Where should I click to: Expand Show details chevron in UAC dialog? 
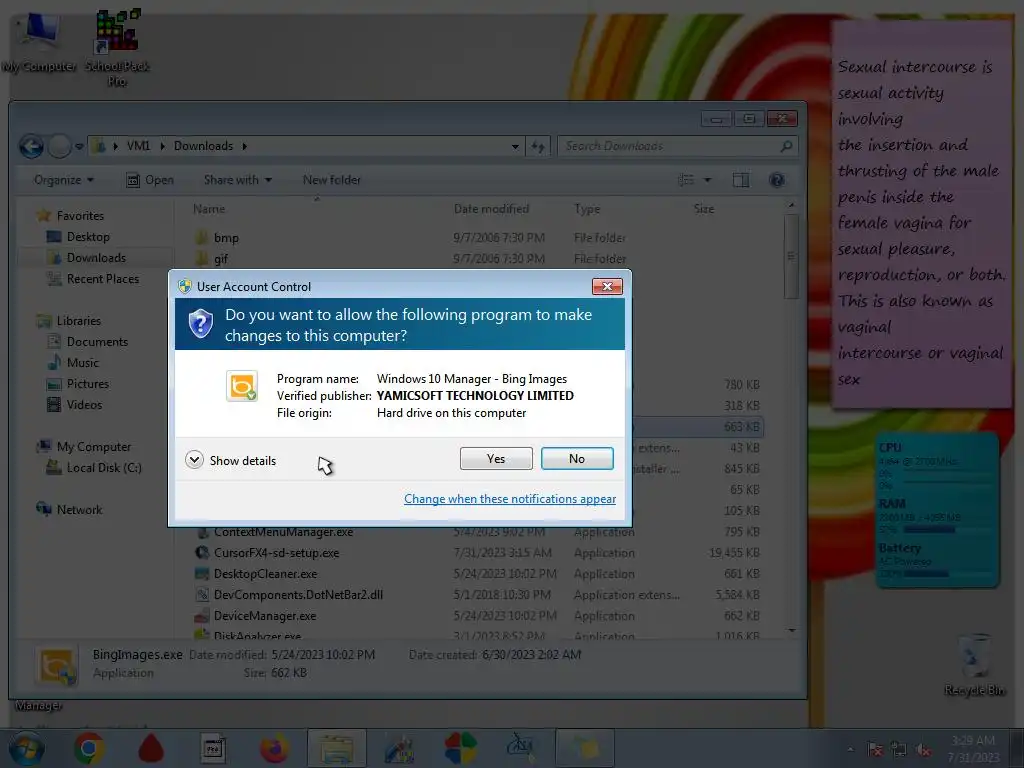pos(194,460)
